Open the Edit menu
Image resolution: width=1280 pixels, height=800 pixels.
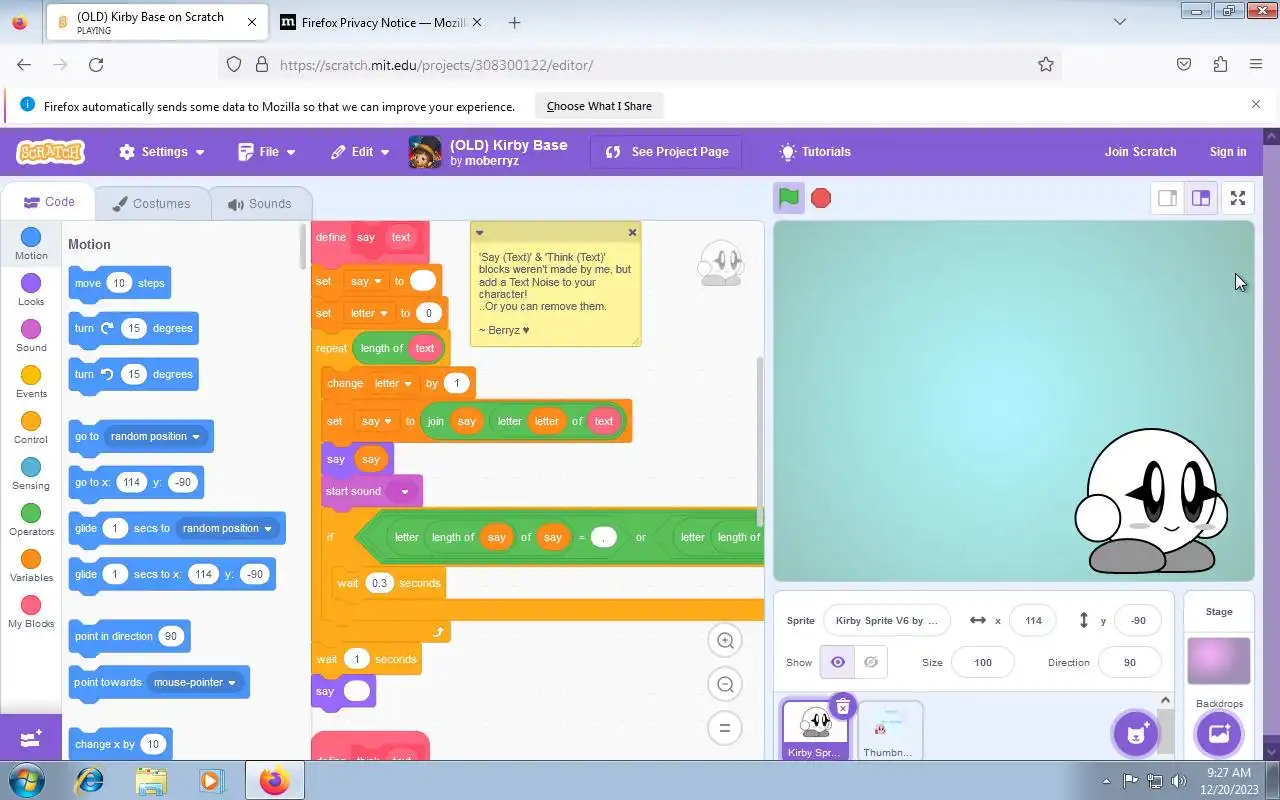(x=361, y=152)
